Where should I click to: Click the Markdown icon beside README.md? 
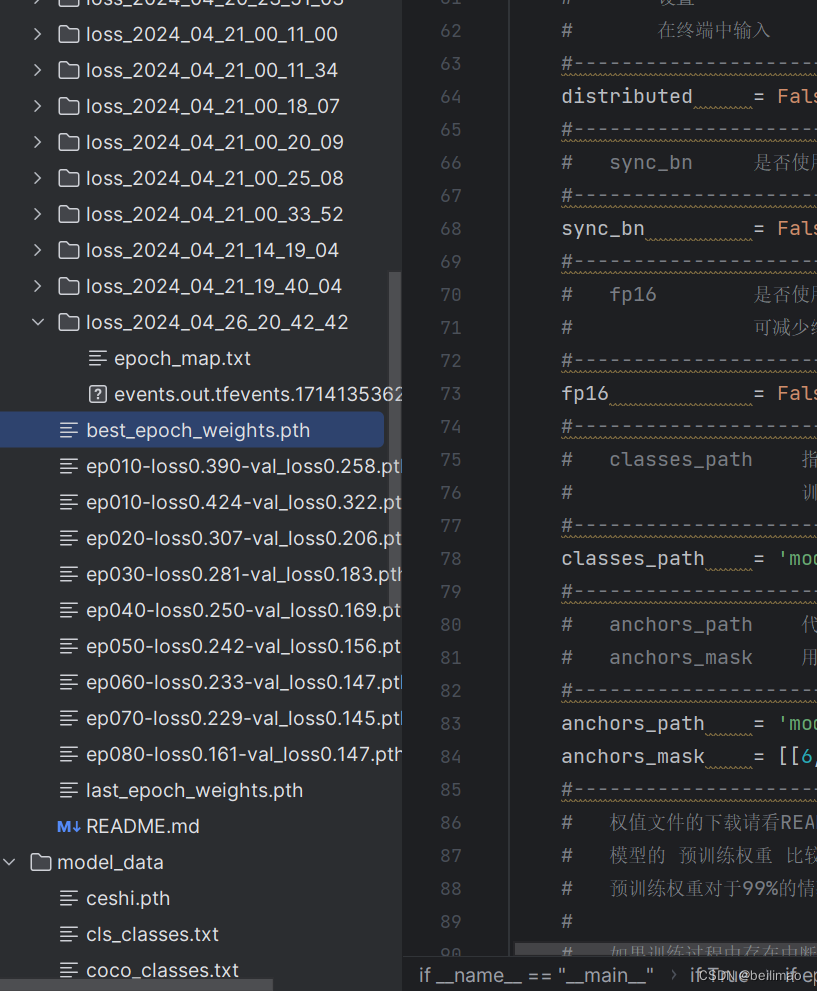66,826
